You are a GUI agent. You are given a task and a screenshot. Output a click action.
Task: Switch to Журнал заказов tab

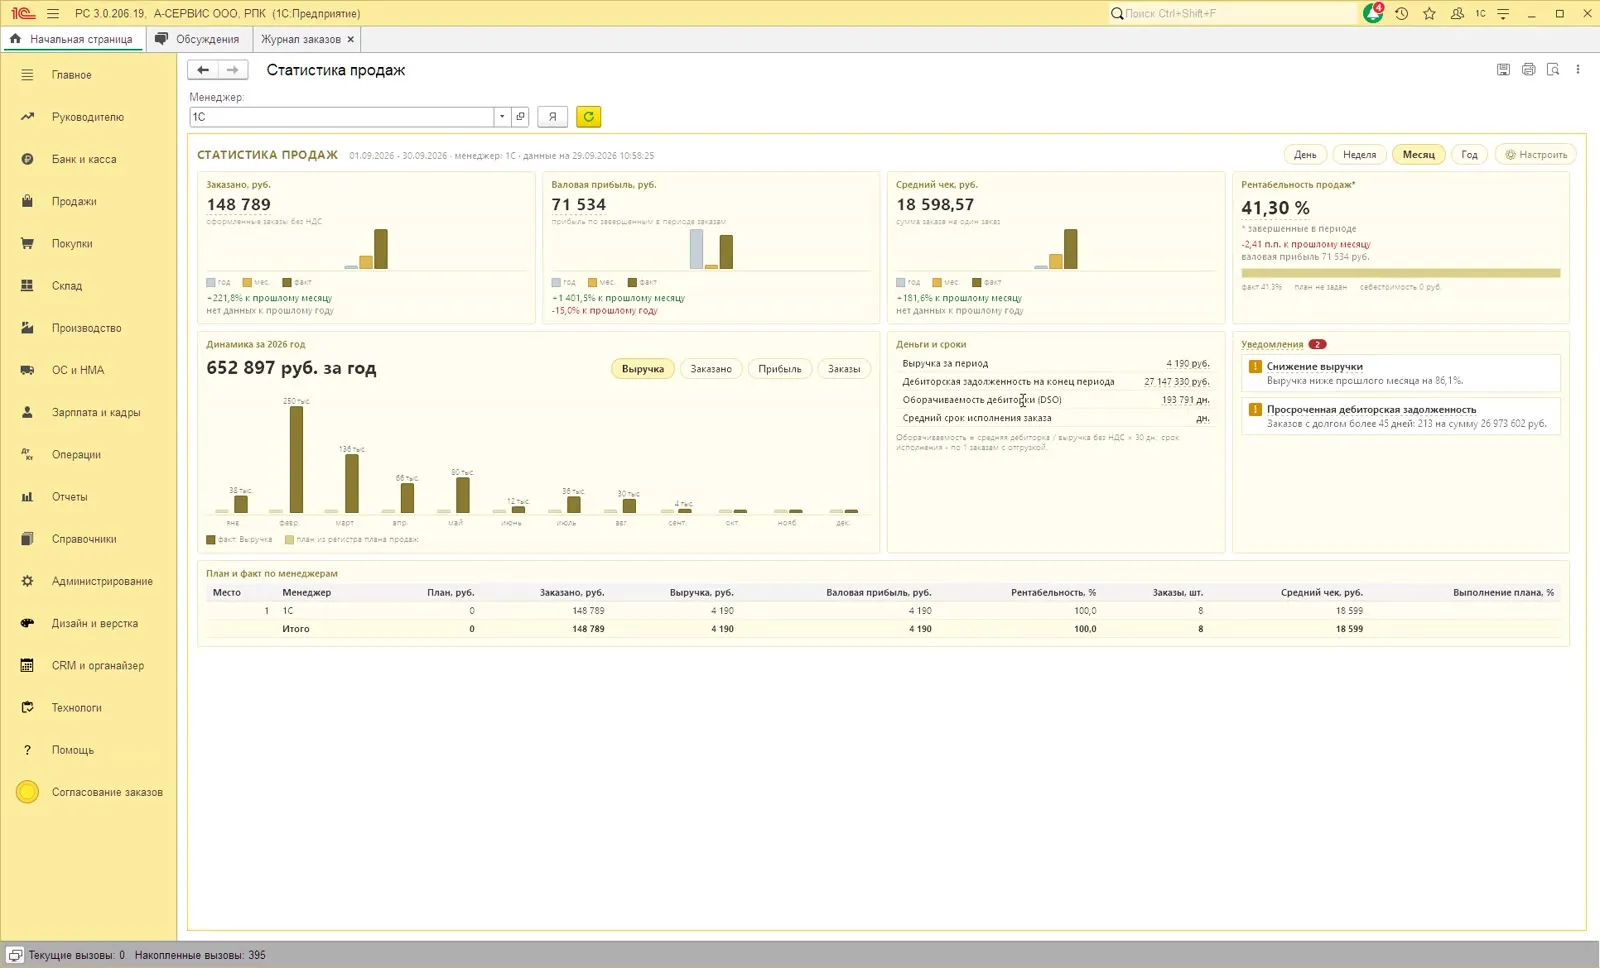point(301,39)
